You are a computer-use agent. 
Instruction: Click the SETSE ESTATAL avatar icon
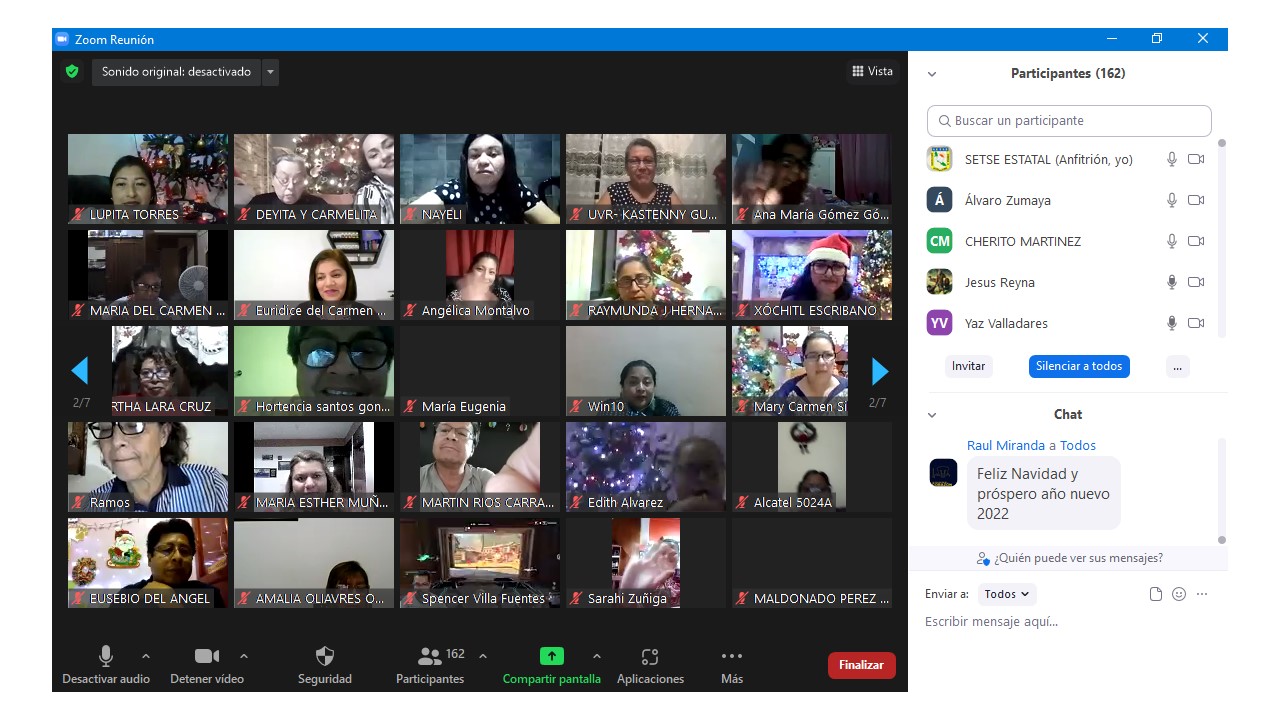point(939,159)
